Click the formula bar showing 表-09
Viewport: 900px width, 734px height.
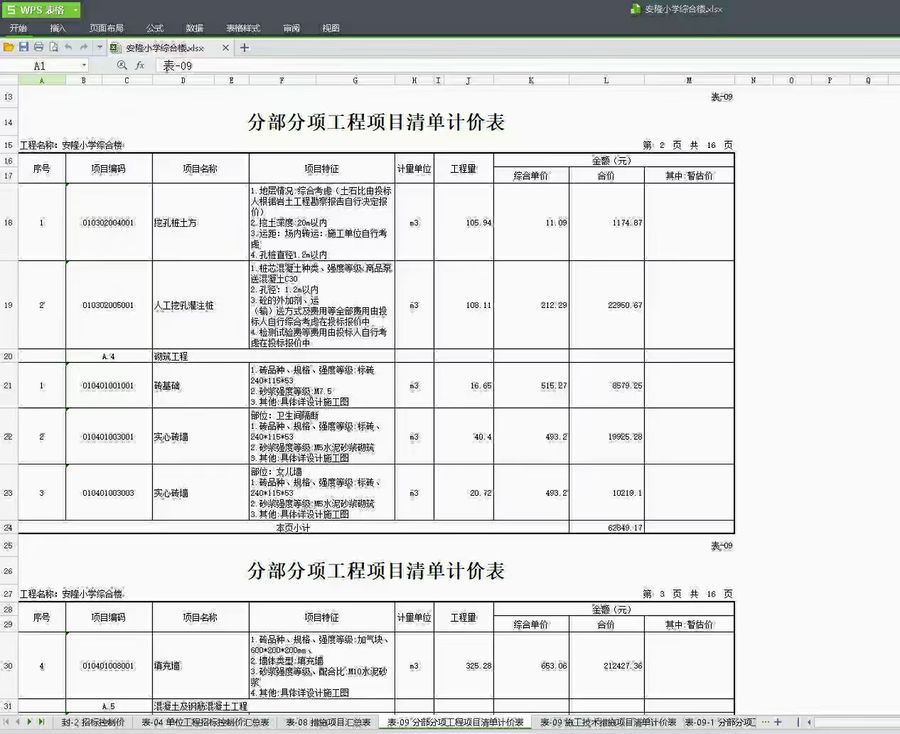525,65
